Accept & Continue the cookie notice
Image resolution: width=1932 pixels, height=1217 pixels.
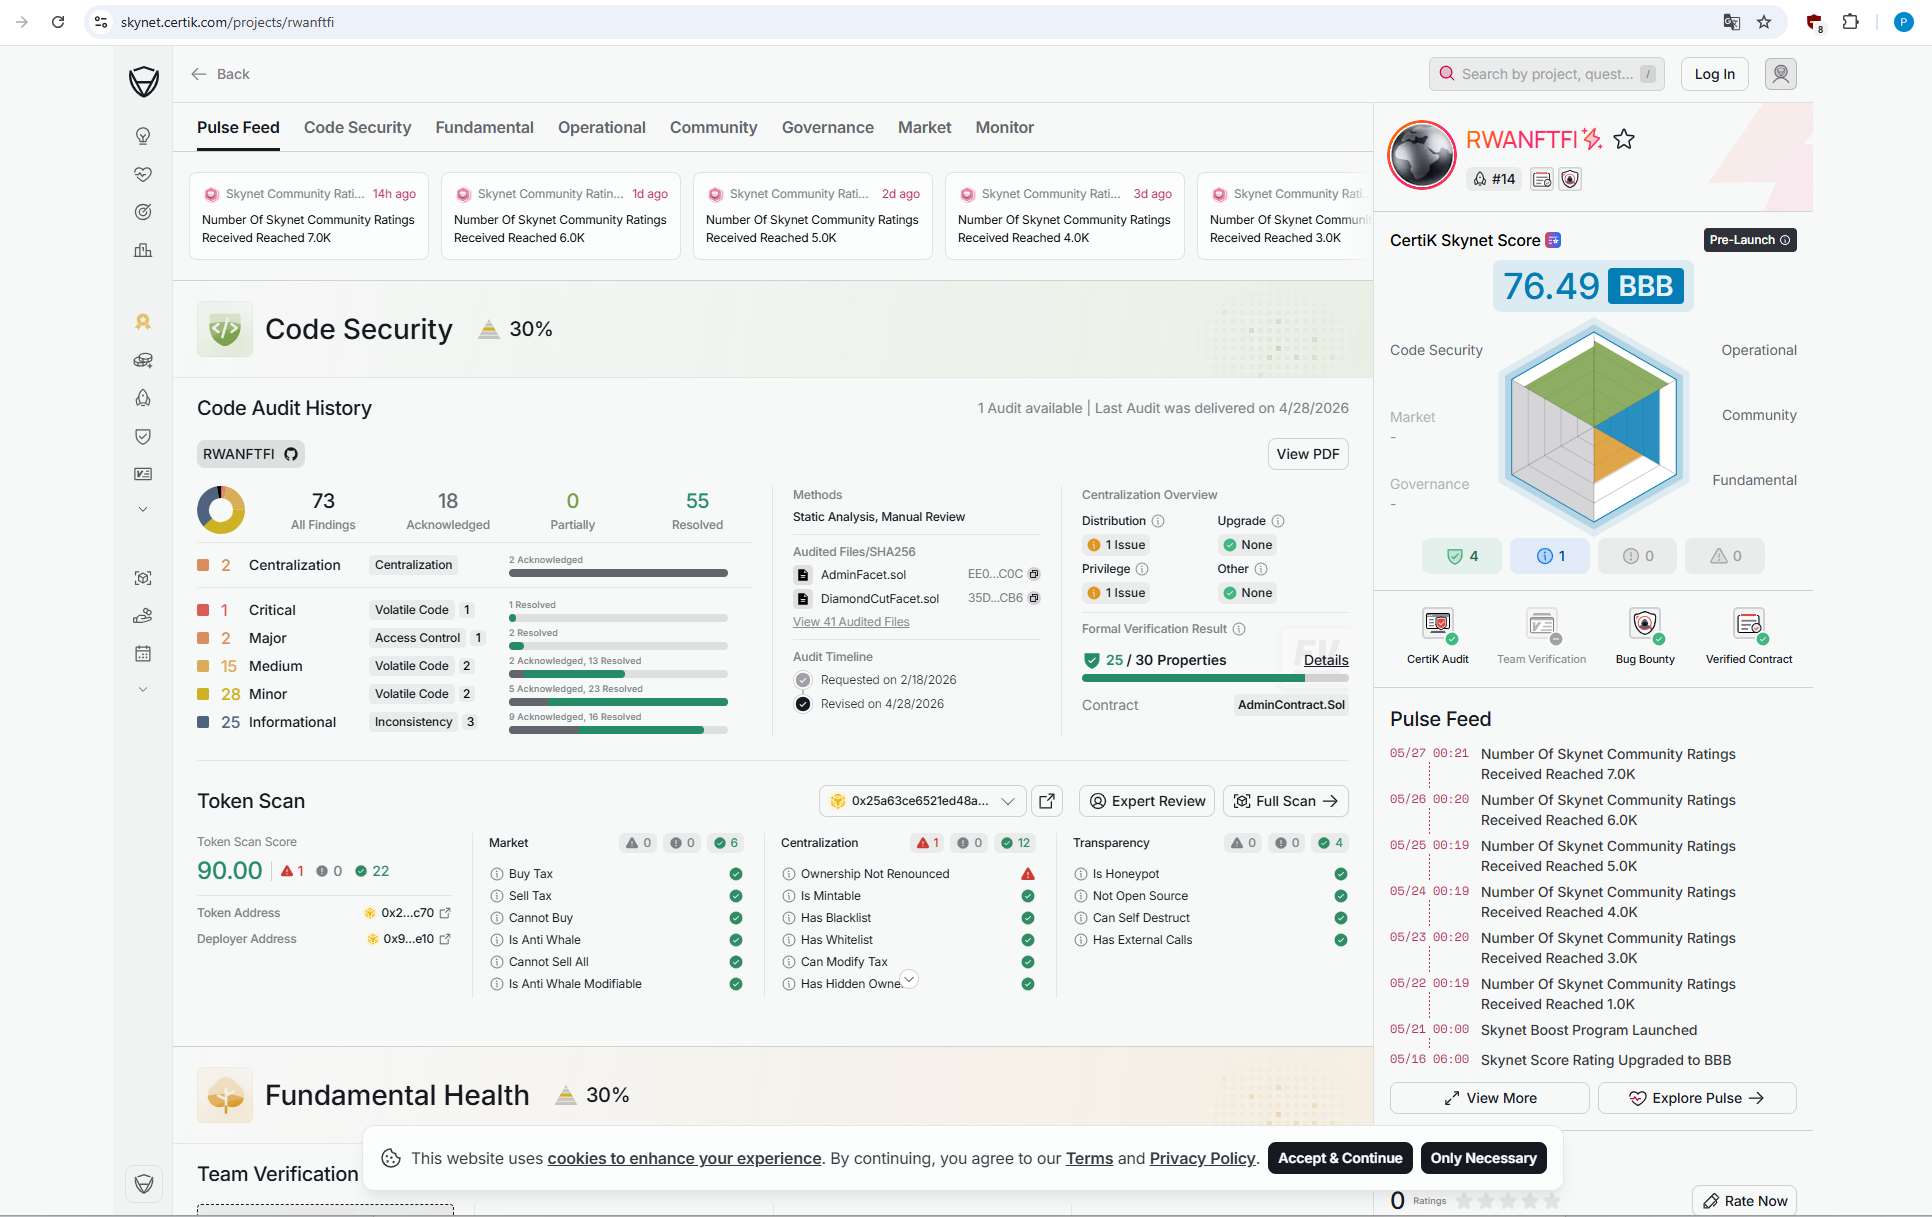pyautogui.click(x=1340, y=1158)
